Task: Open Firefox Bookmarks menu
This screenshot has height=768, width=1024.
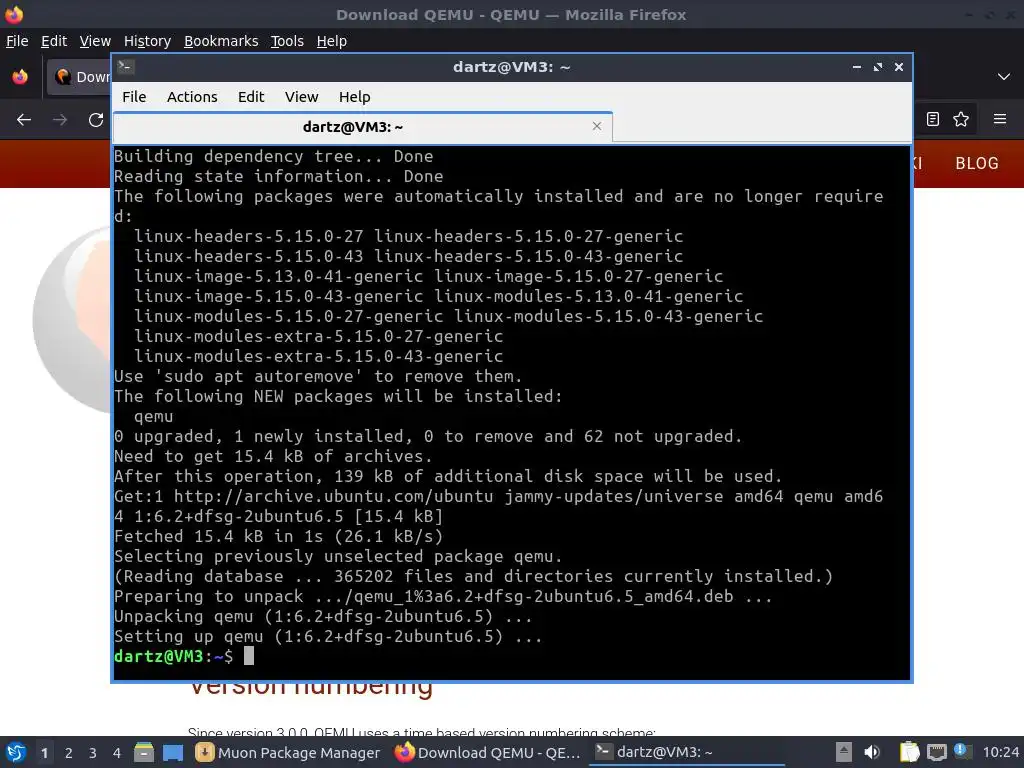Action: click(221, 41)
